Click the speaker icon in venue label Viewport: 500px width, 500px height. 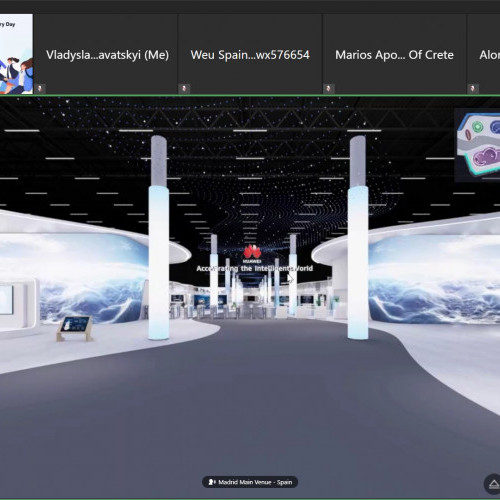[211, 482]
